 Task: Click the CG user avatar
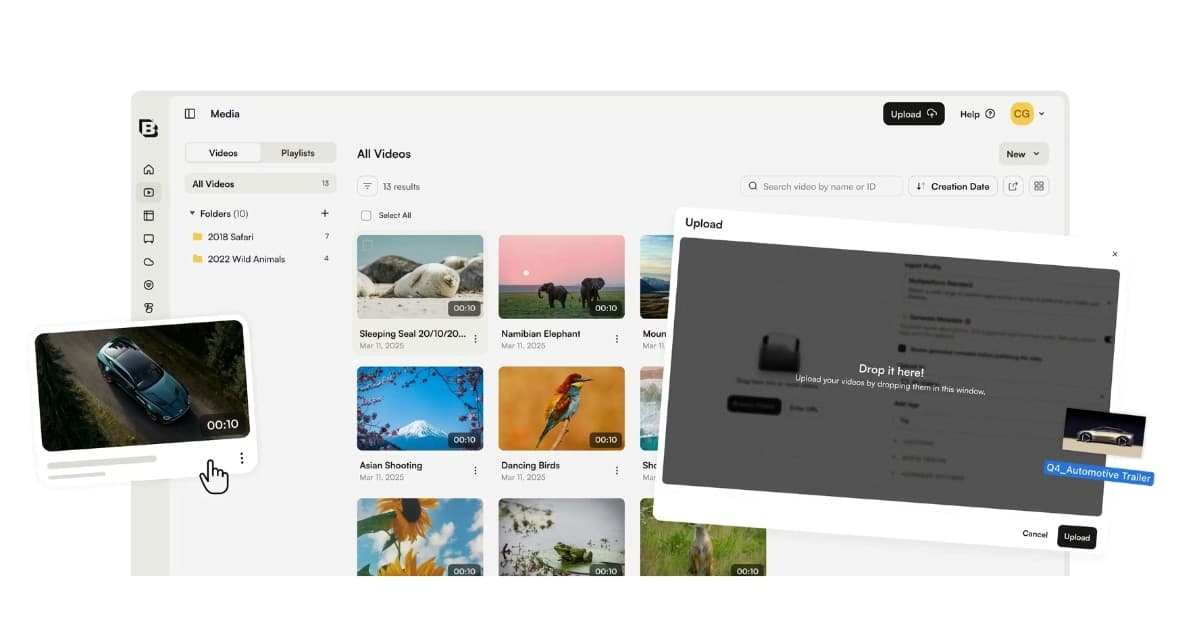point(1021,114)
